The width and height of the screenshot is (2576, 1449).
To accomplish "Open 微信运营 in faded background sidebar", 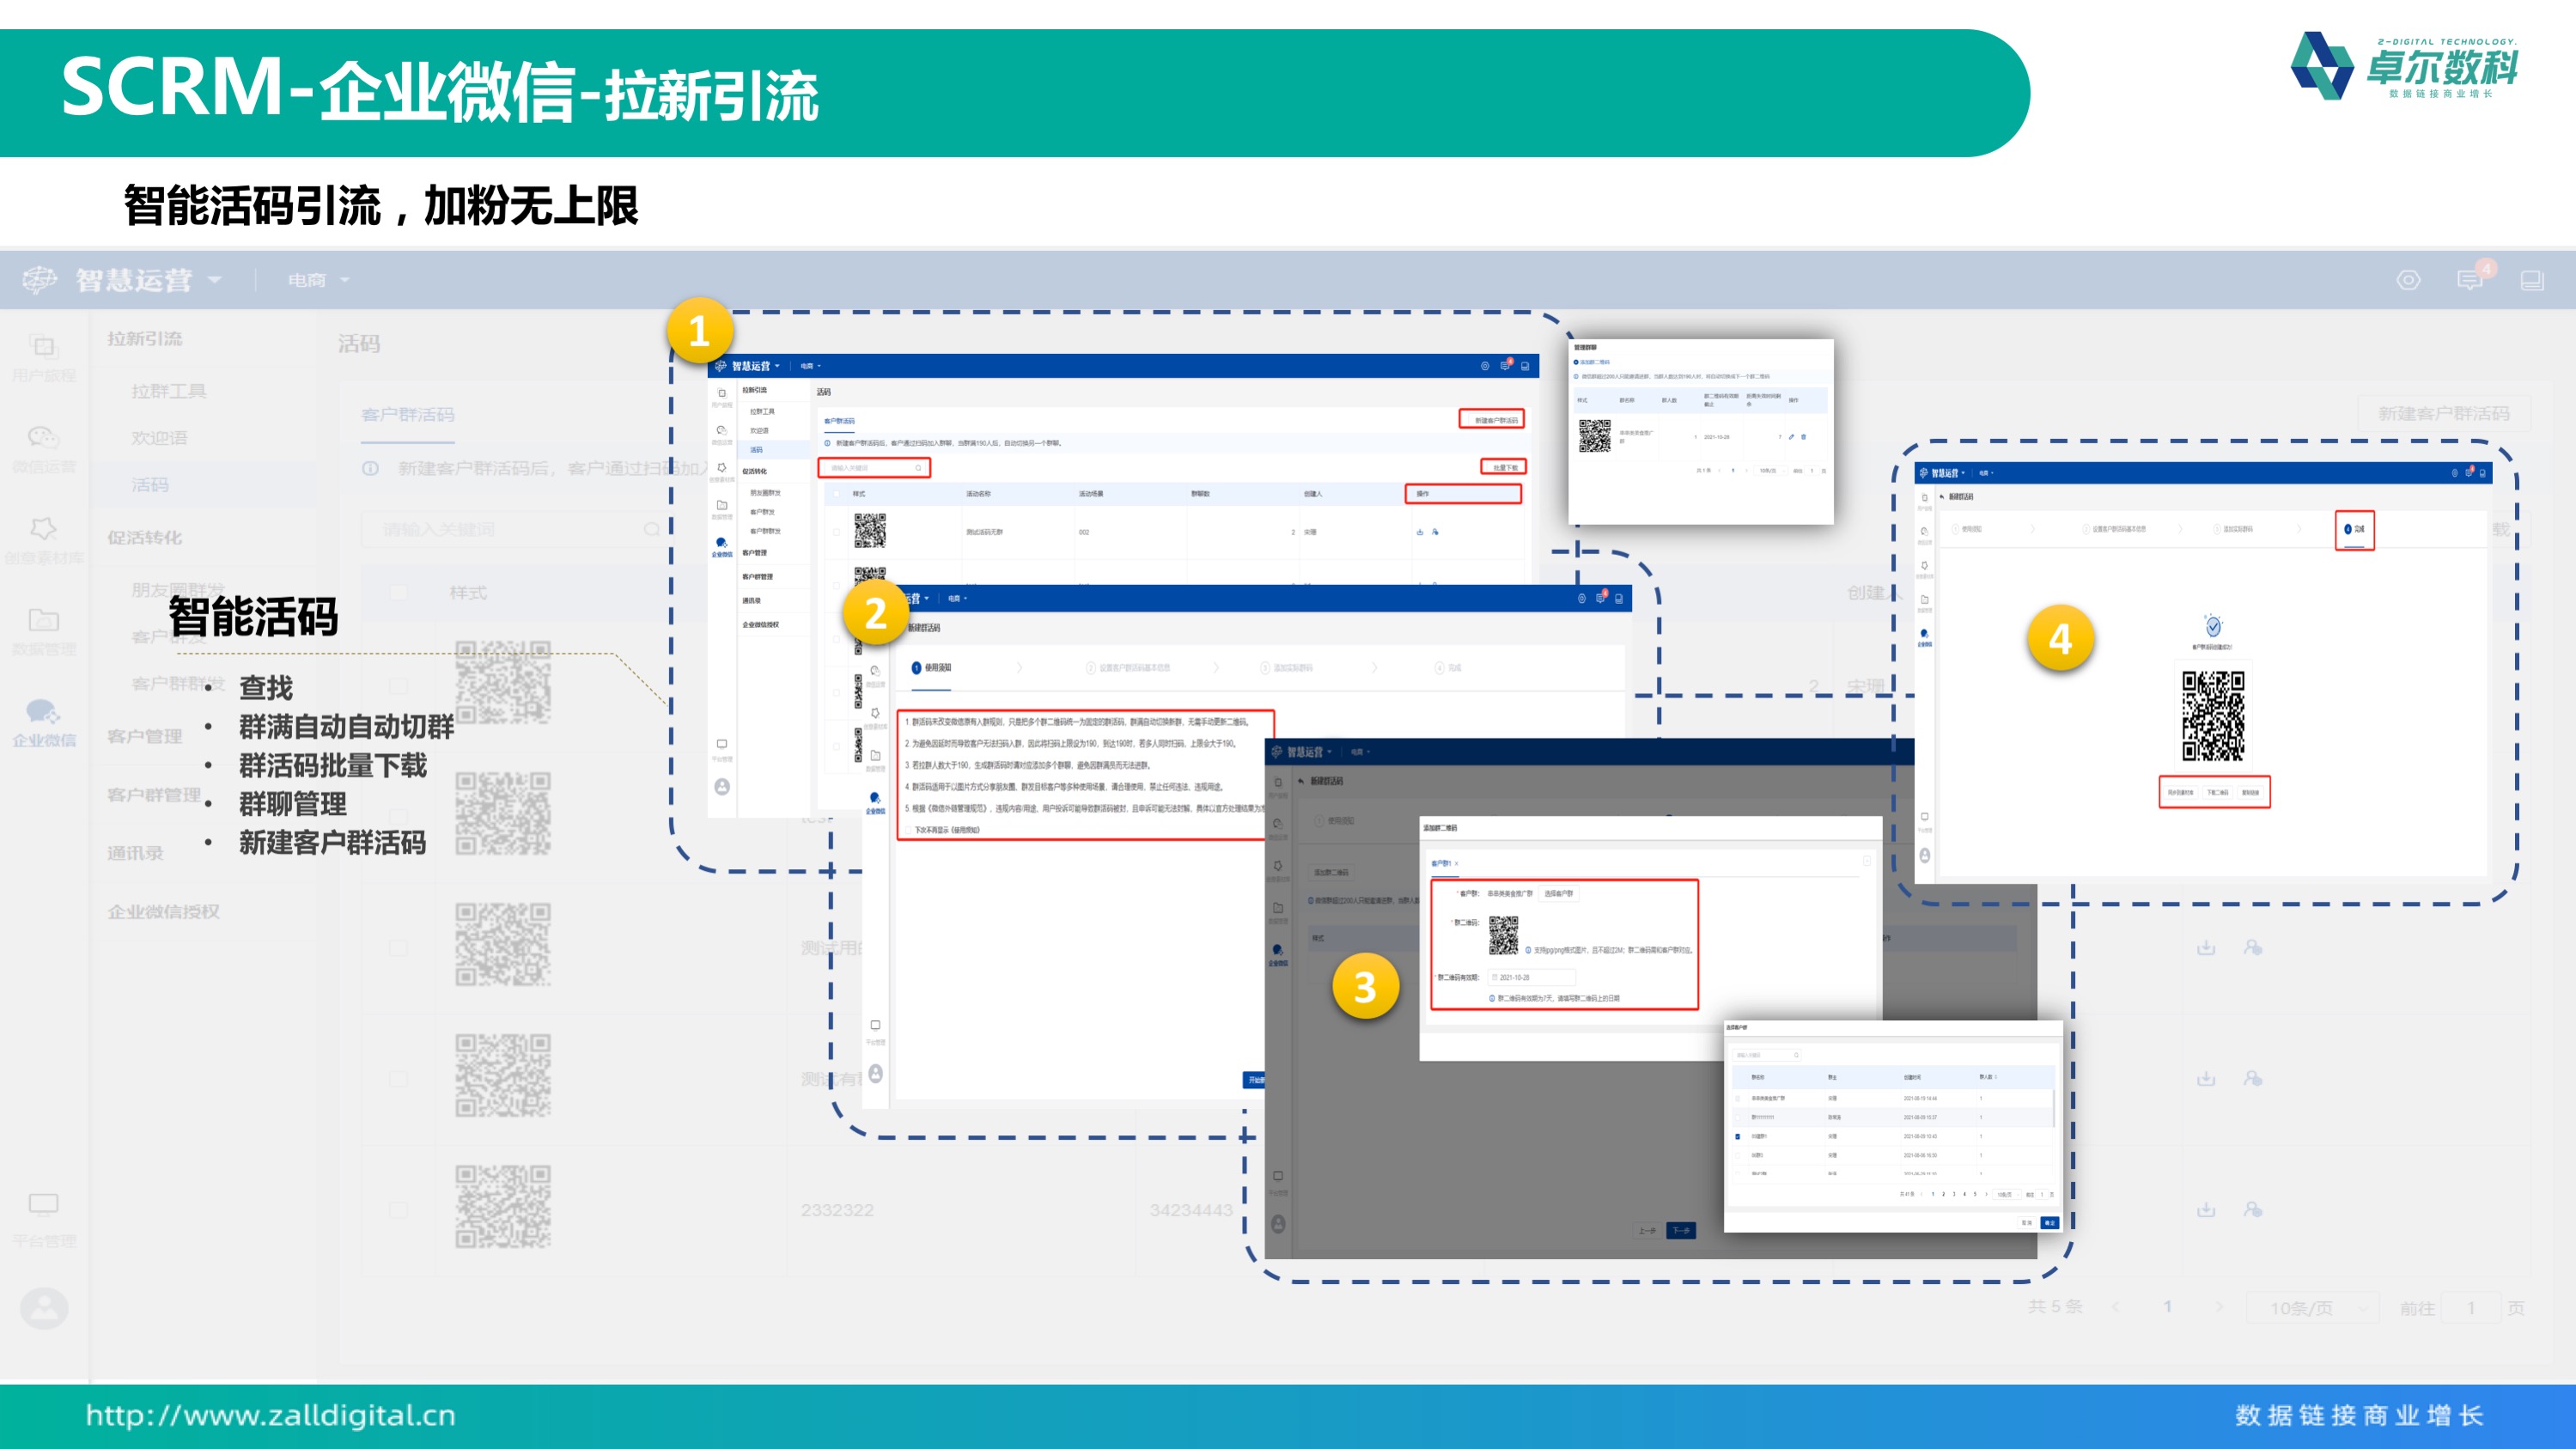I will [x=44, y=449].
